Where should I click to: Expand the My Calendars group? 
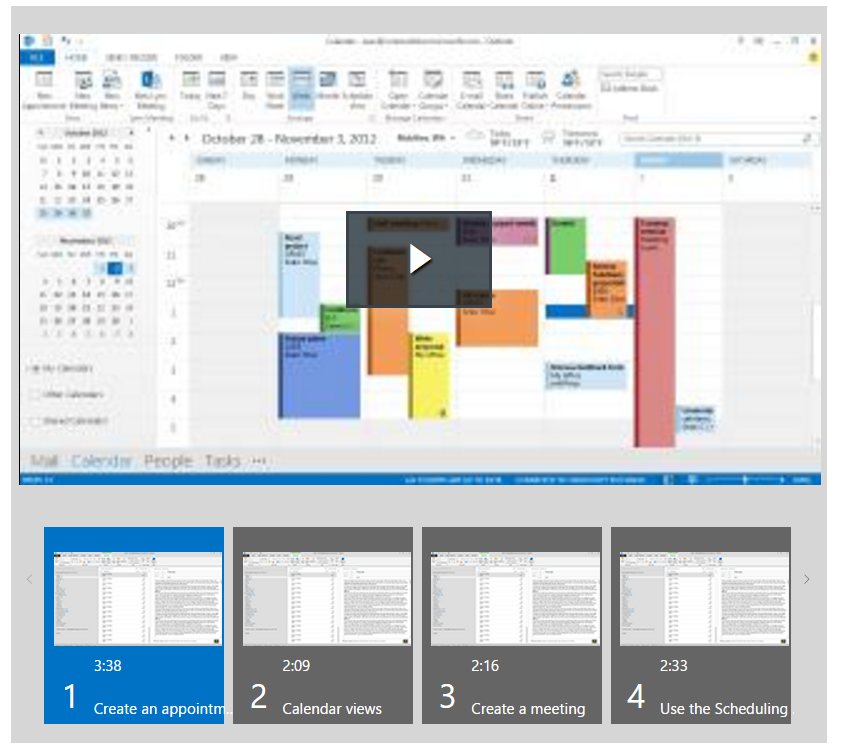pyautogui.click(x=36, y=369)
